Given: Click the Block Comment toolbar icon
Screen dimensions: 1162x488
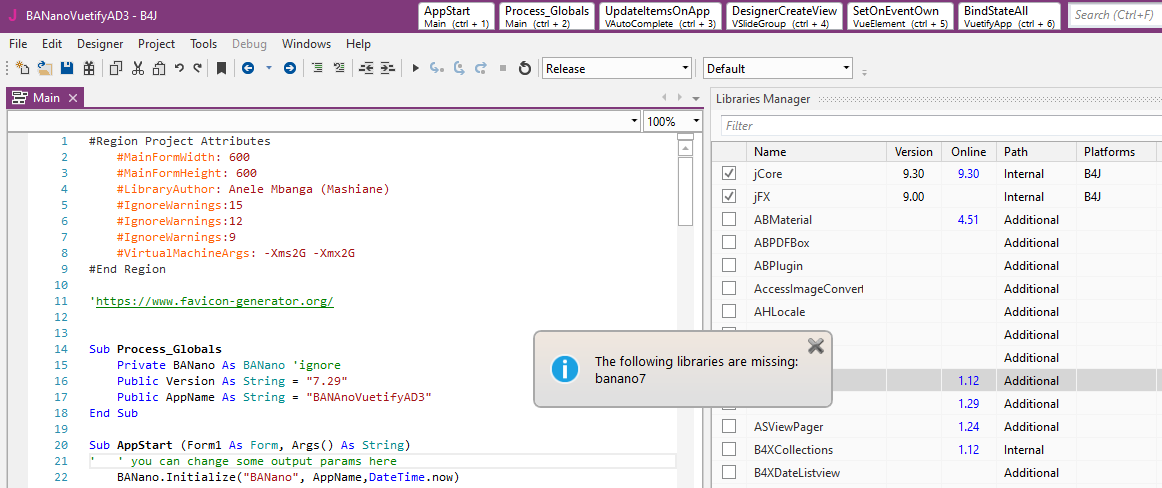Looking at the screenshot, I should click(x=317, y=68).
